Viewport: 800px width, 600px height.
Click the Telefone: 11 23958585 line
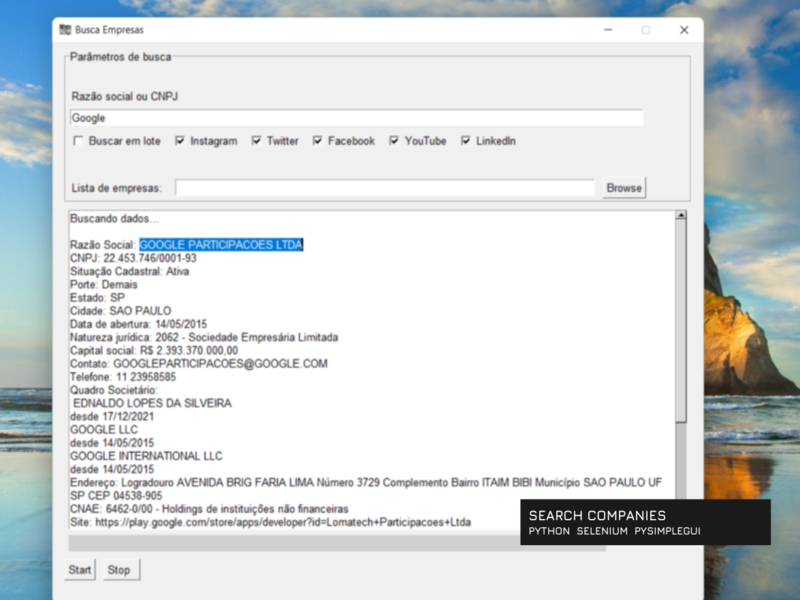pos(123,377)
